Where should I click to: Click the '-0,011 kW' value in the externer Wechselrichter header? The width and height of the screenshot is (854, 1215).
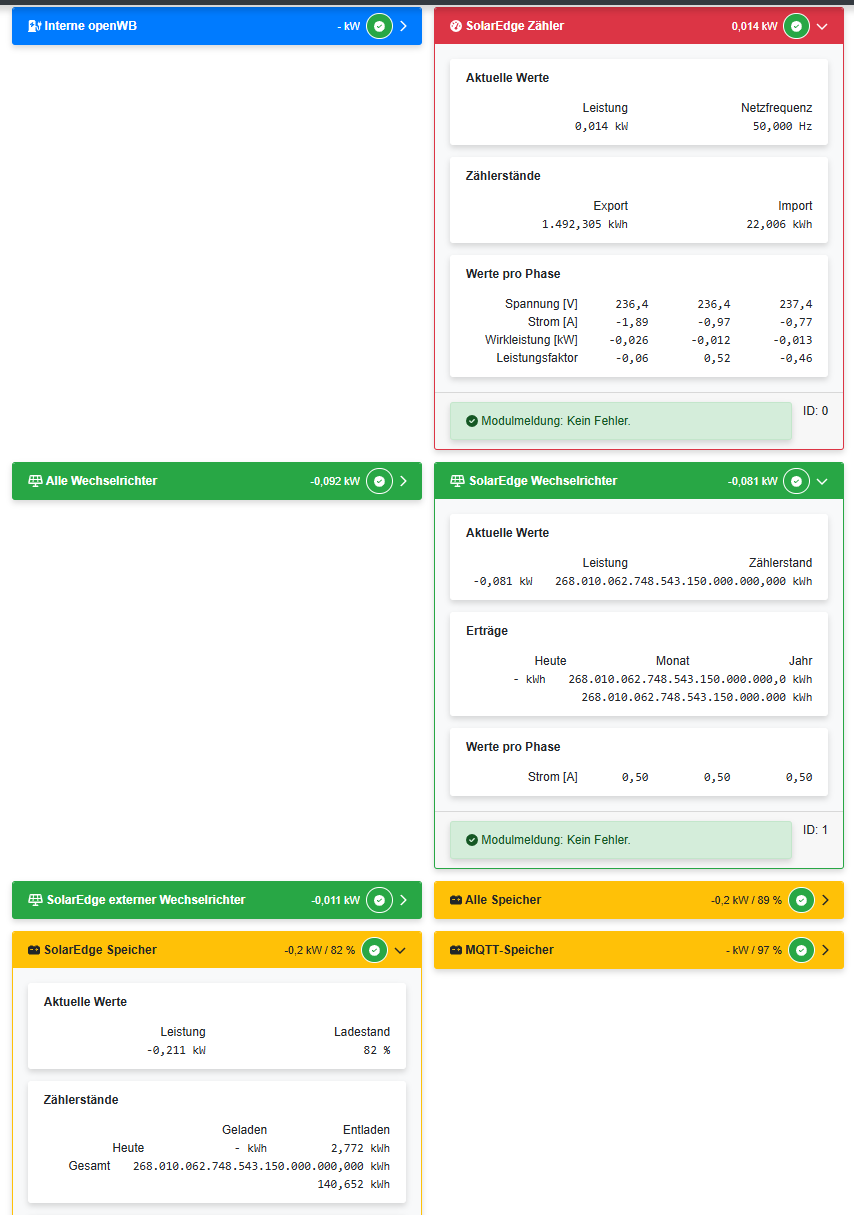coord(336,900)
